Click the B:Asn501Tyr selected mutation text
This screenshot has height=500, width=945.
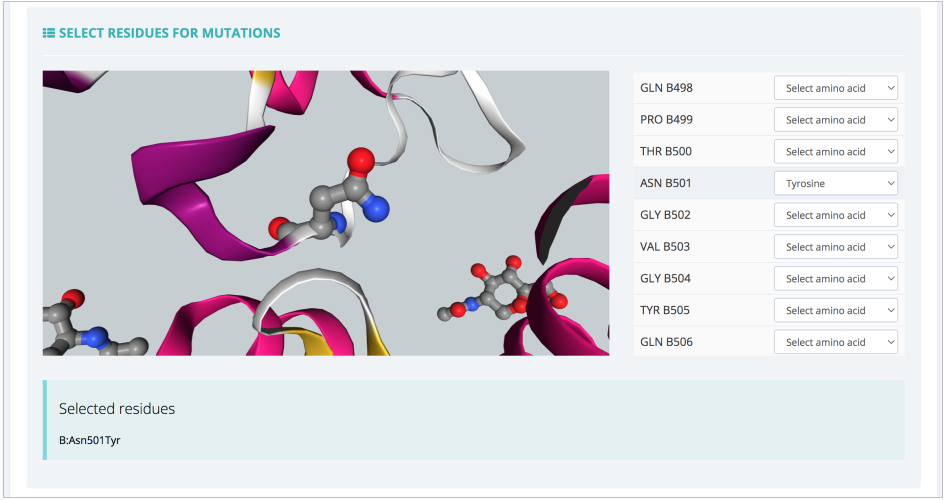(x=90, y=439)
